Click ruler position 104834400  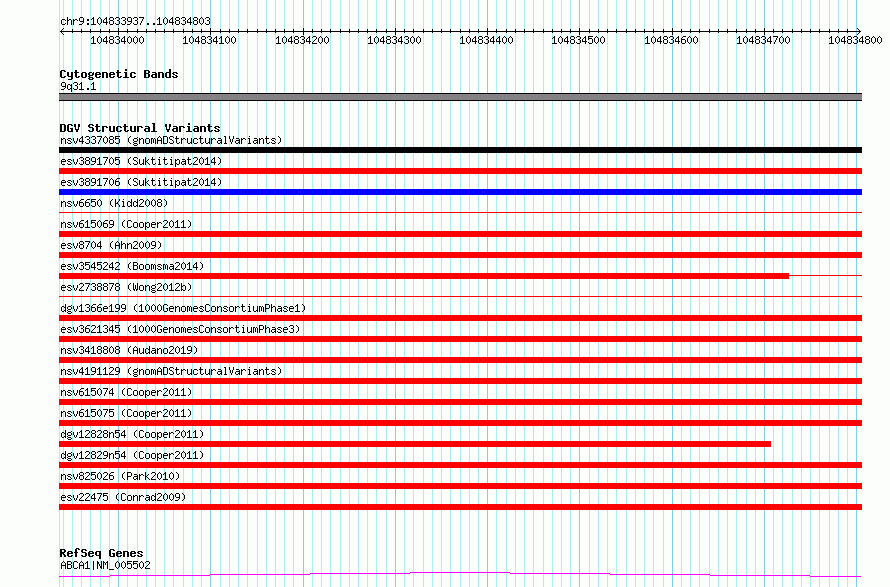click(486, 40)
